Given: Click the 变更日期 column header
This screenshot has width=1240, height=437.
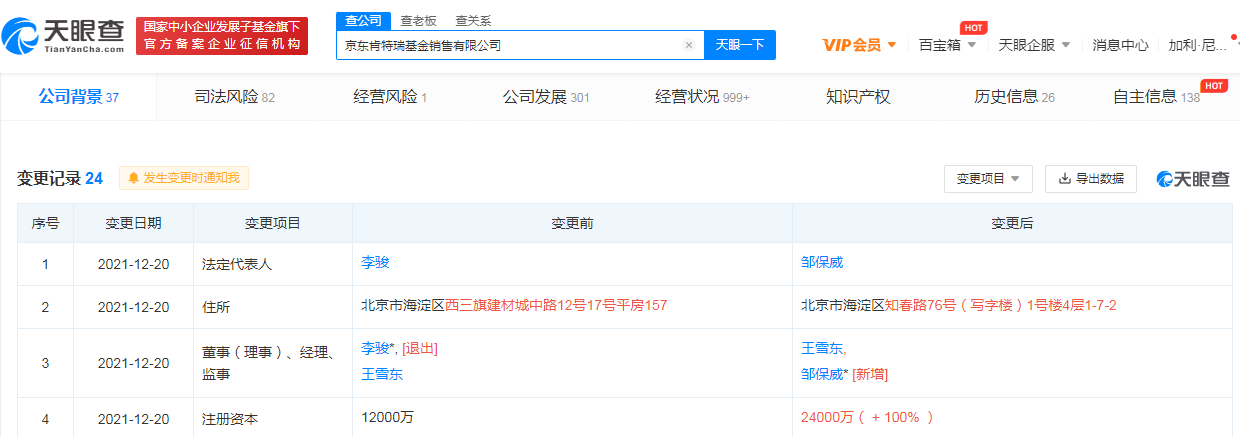Looking at the screenshot, I should click(133, 224).
